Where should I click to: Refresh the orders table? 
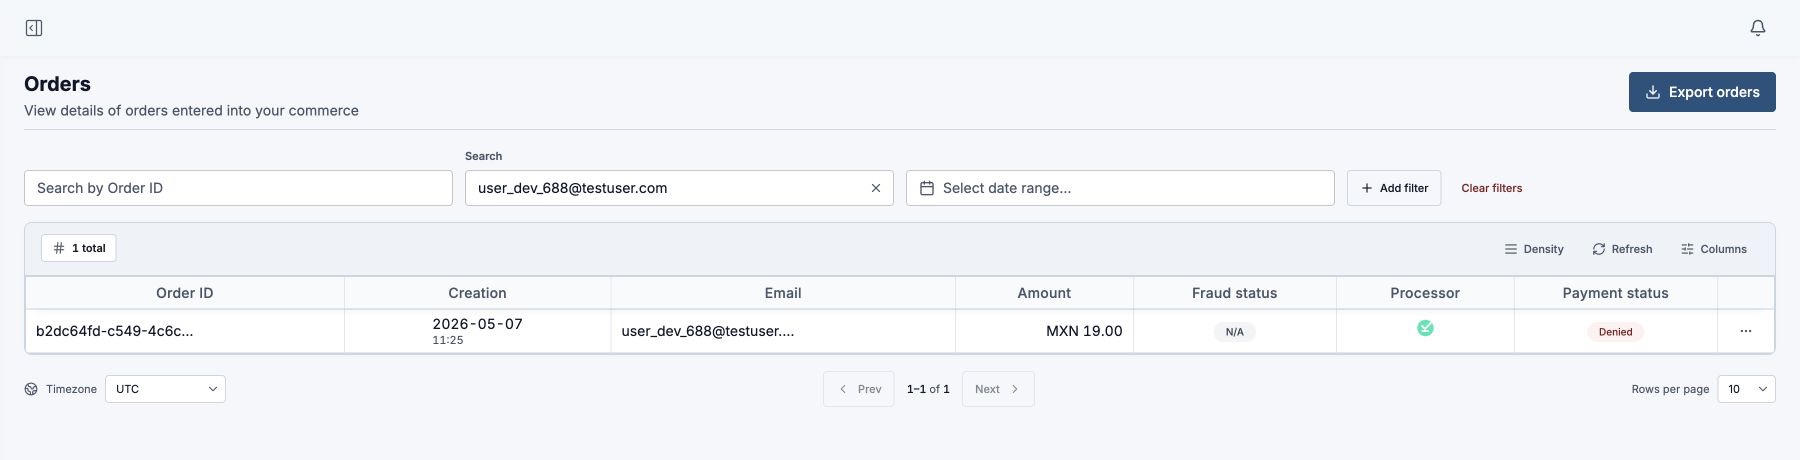click(1622, 249)
